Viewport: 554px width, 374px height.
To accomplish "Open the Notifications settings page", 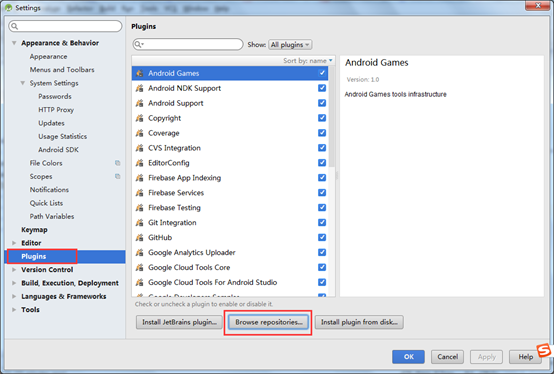I will tap(49, 190).
